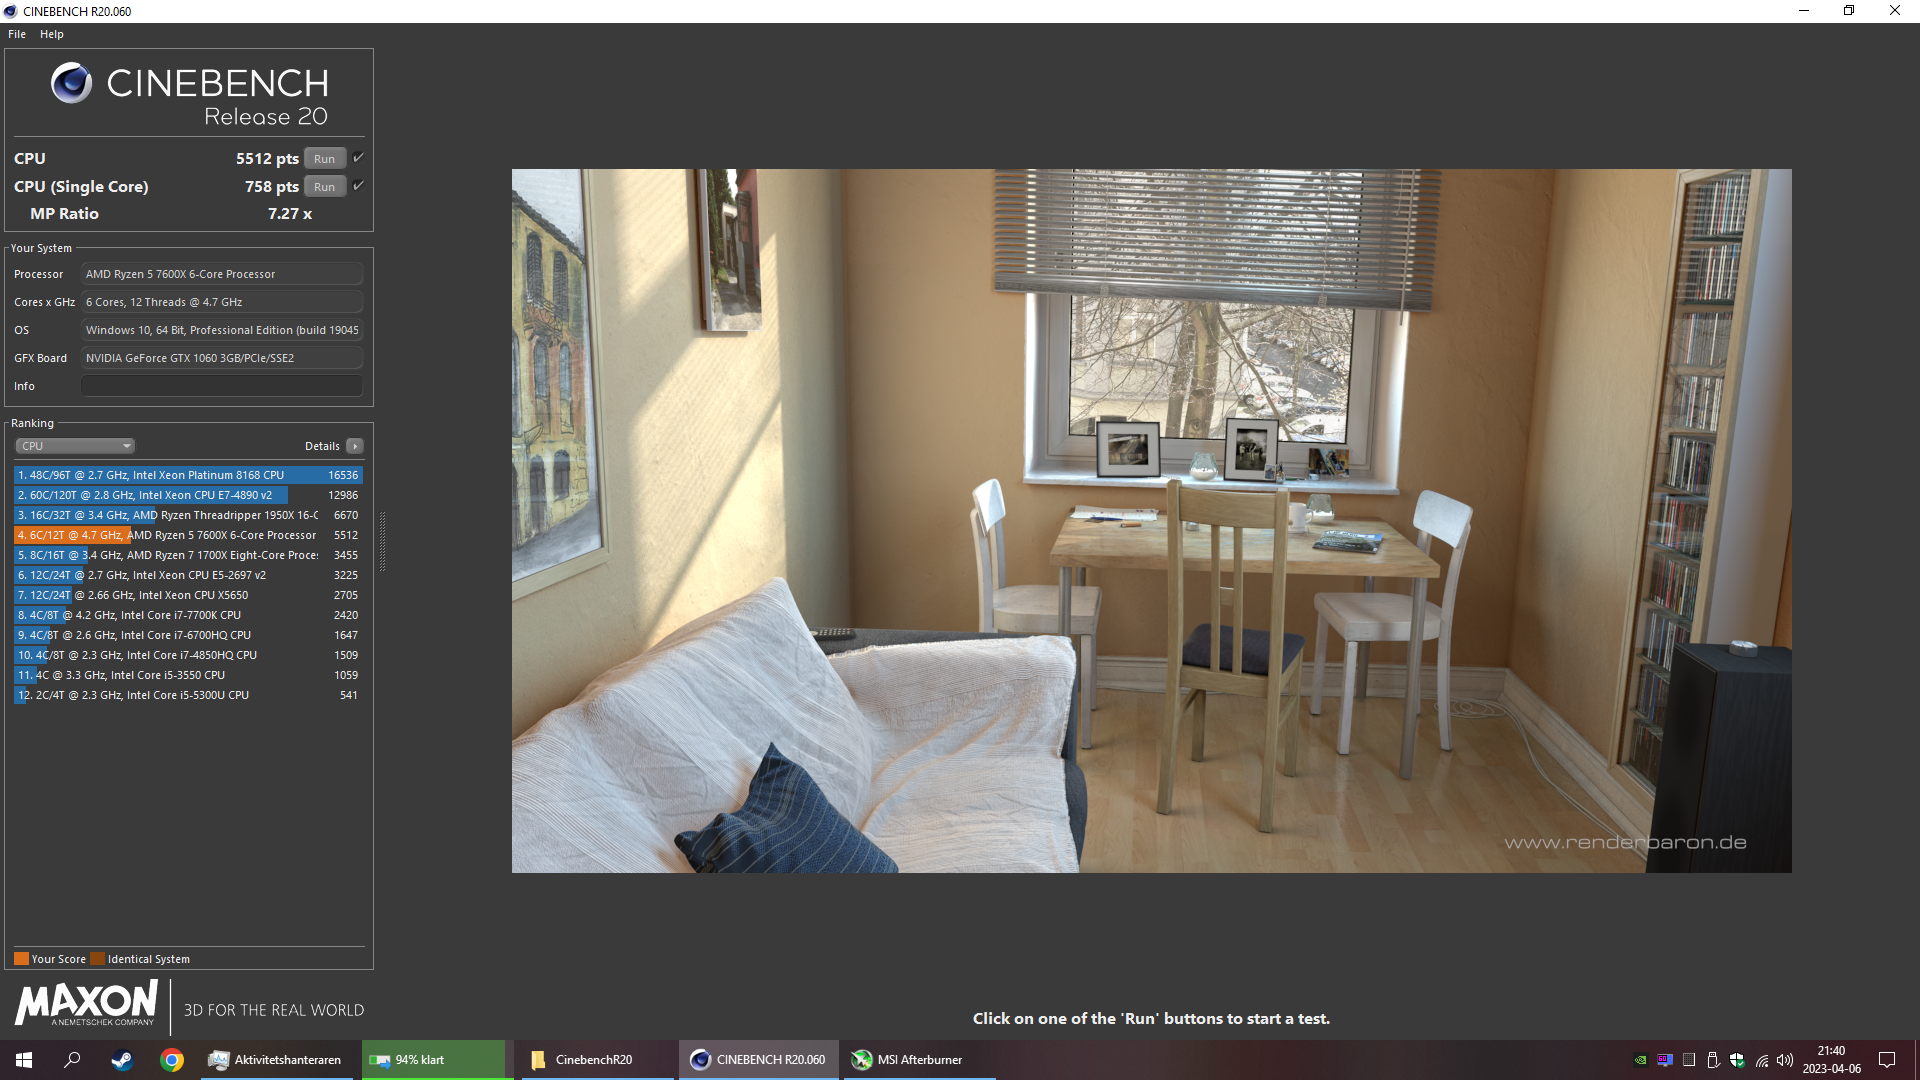Open Steam from the taskbar
1920x1080 pixels.
click(122, 1060)
